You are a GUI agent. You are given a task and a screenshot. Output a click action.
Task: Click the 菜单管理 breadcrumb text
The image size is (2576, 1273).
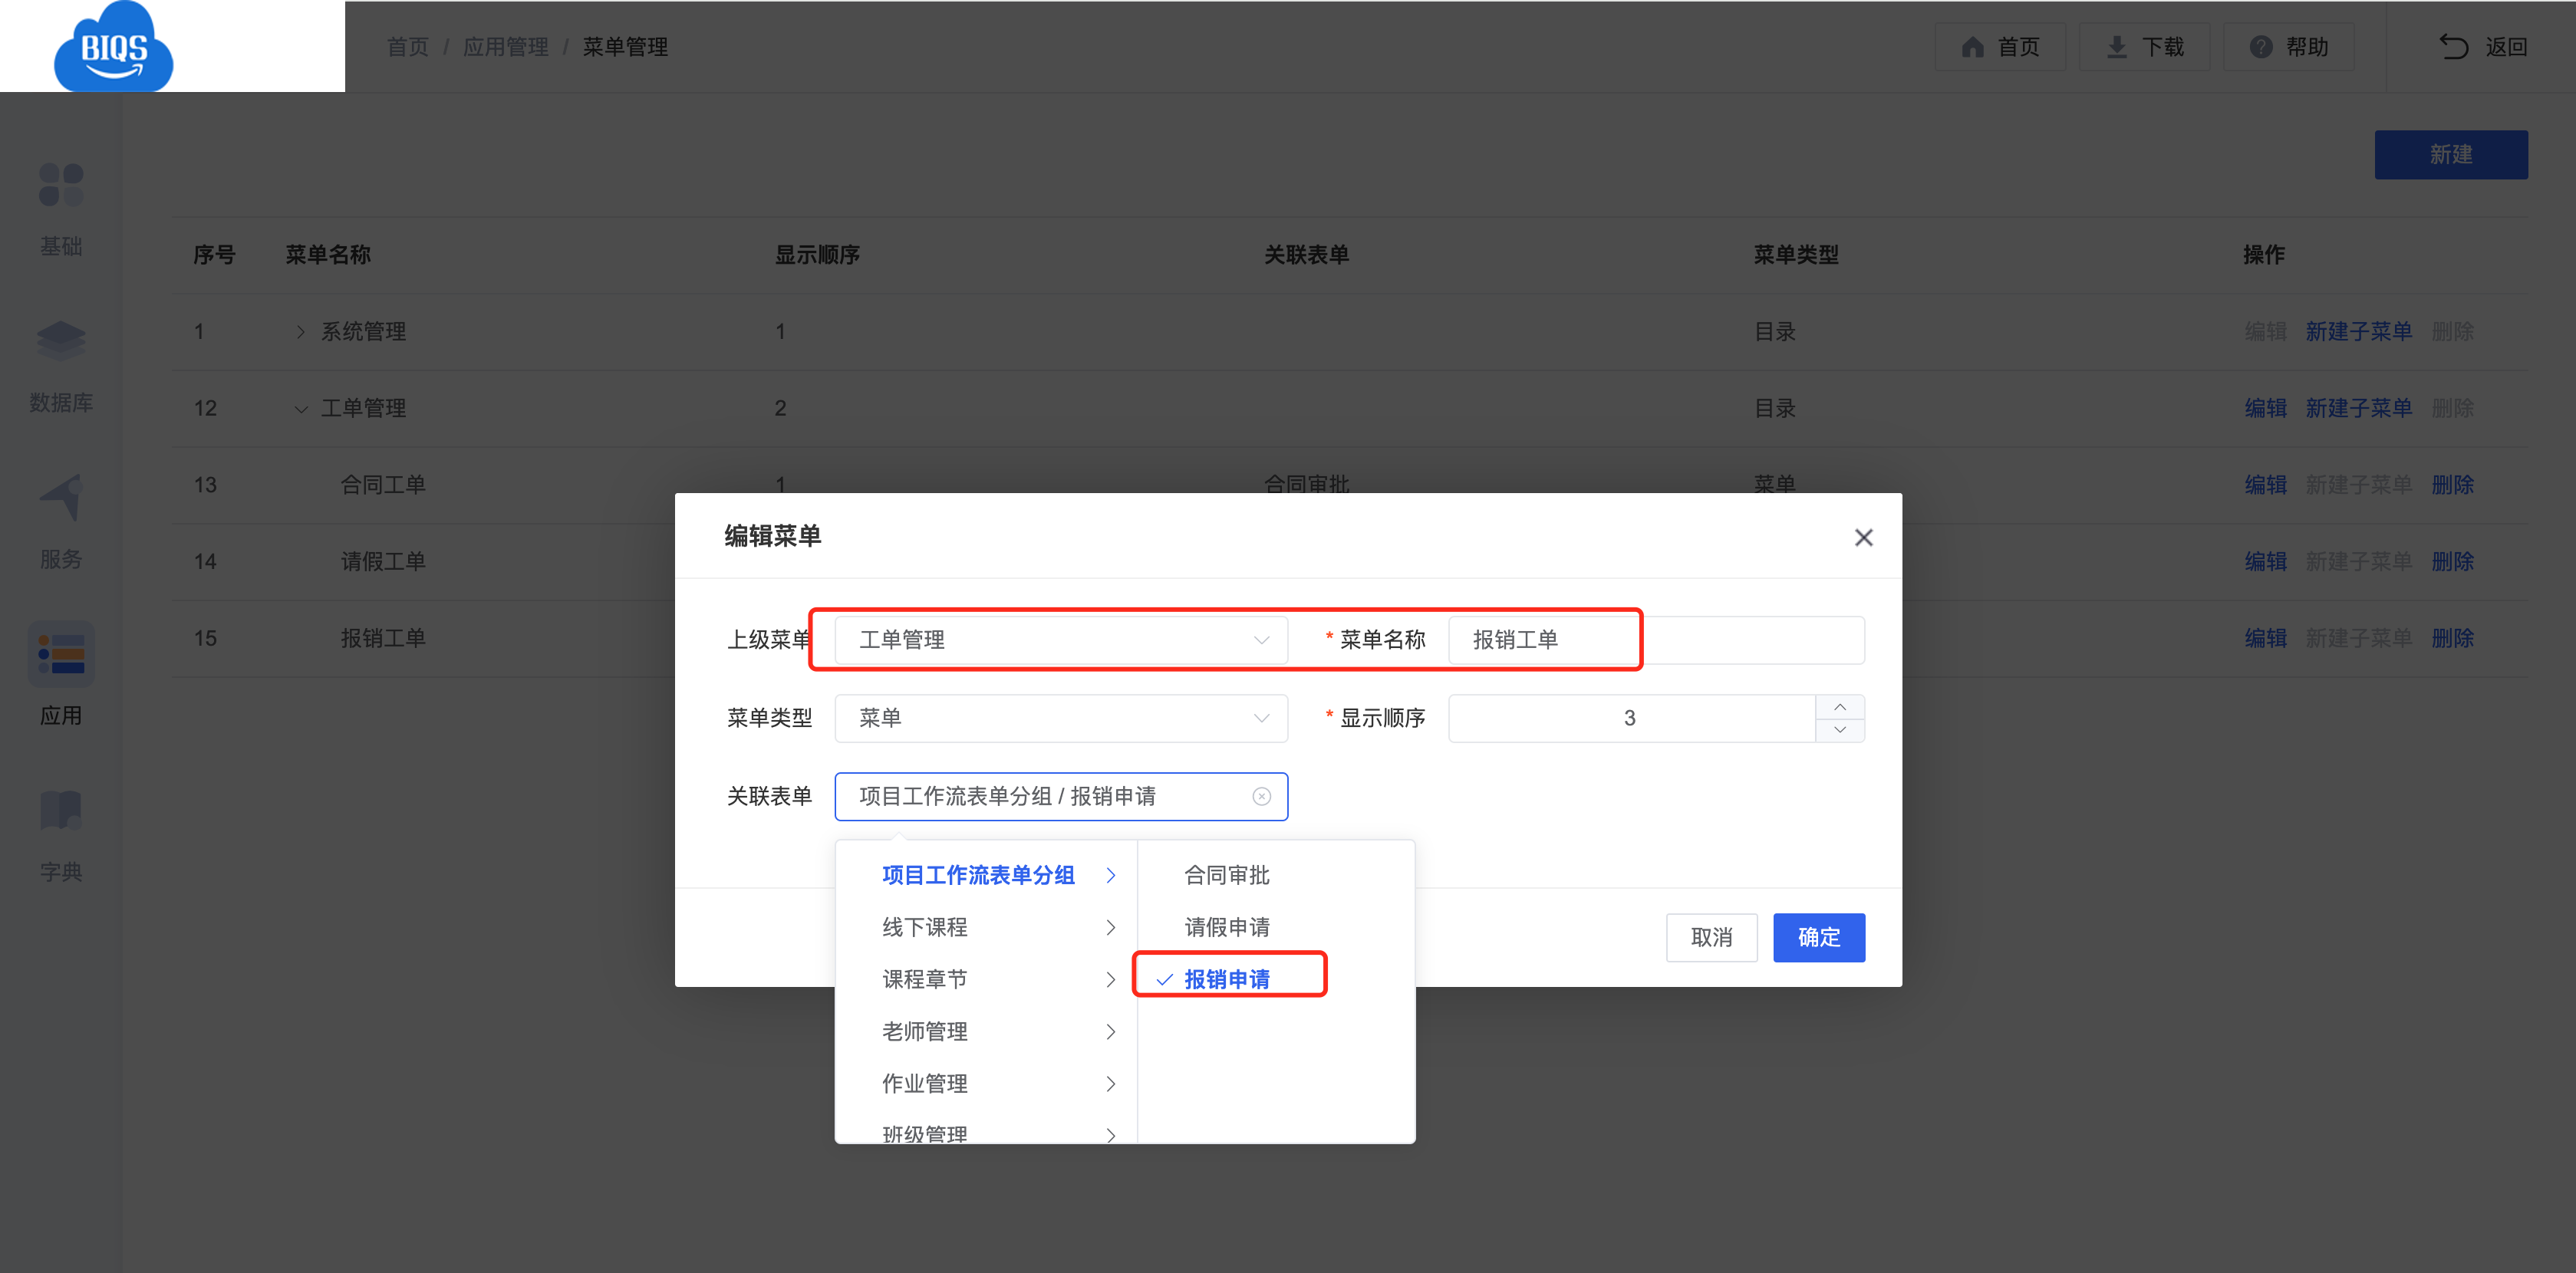(625, 47)
